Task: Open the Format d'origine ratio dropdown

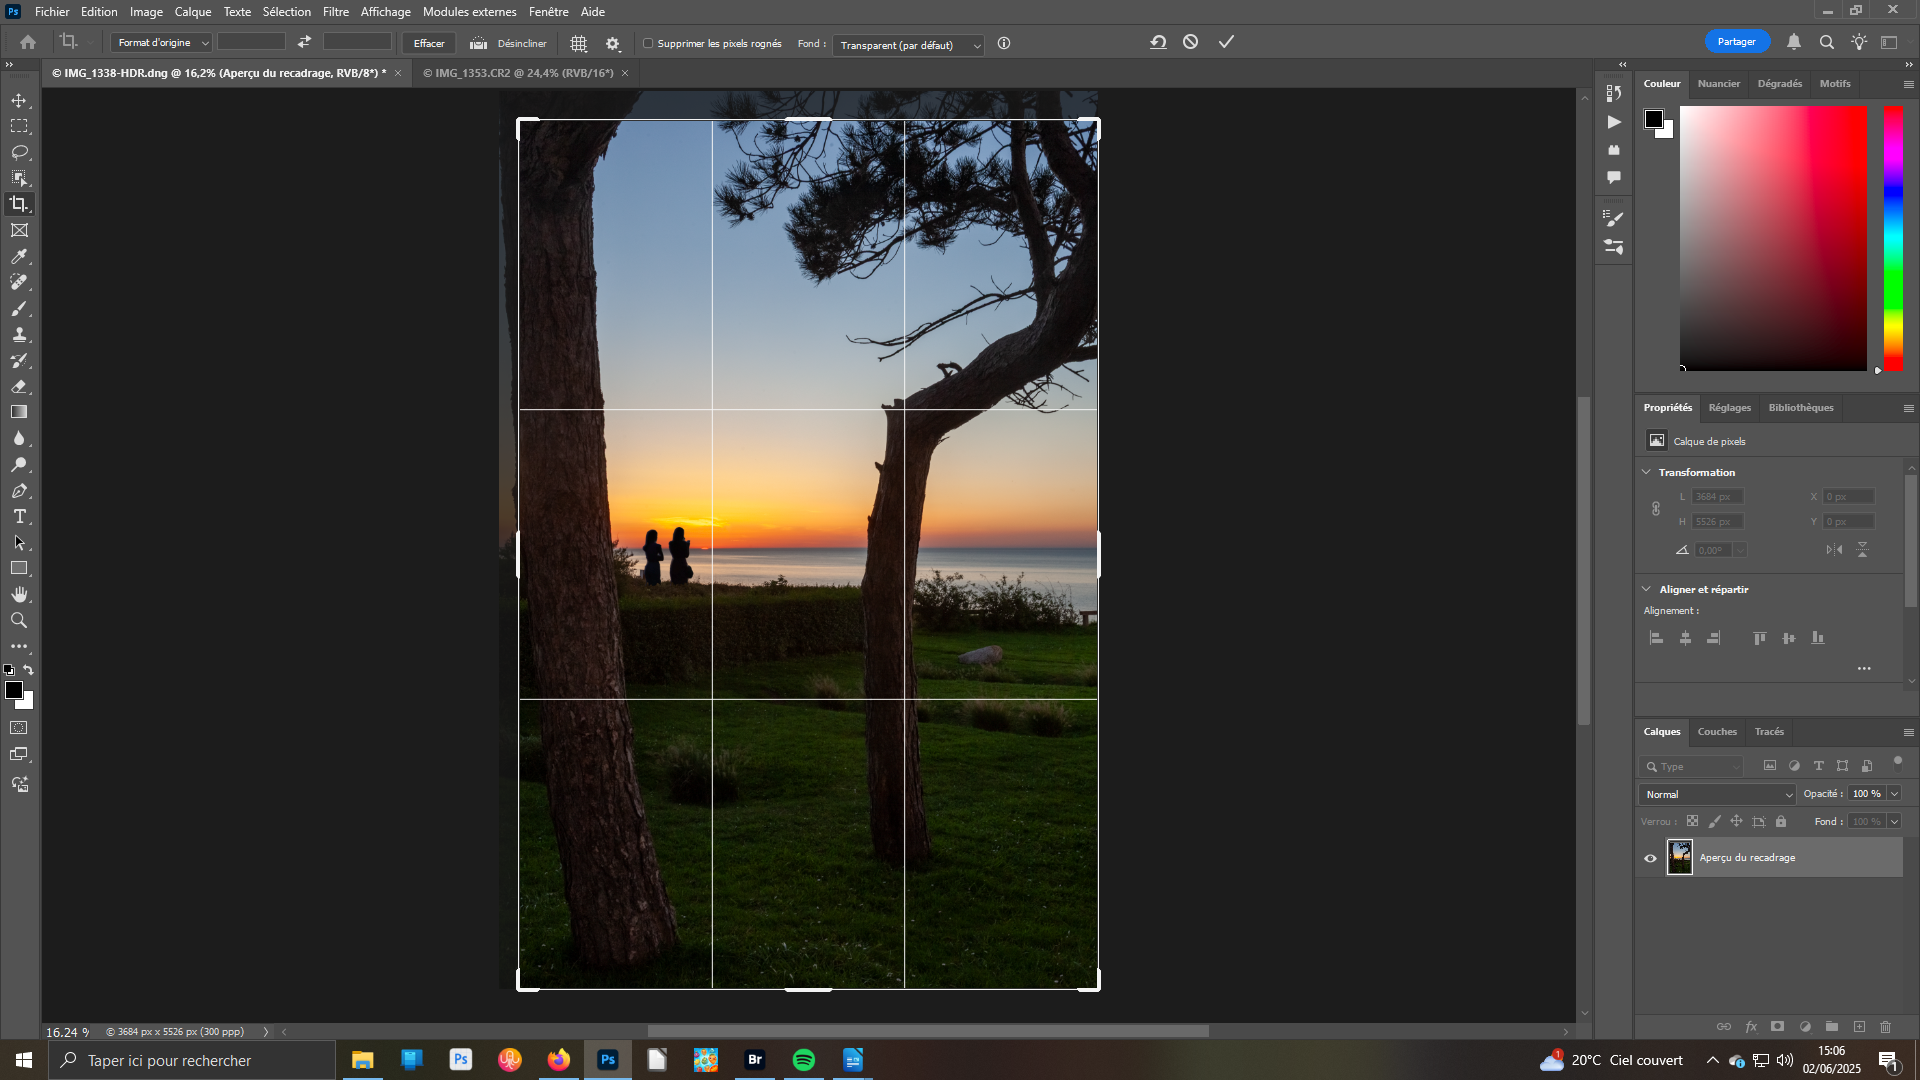Action: tap(160, 43)
